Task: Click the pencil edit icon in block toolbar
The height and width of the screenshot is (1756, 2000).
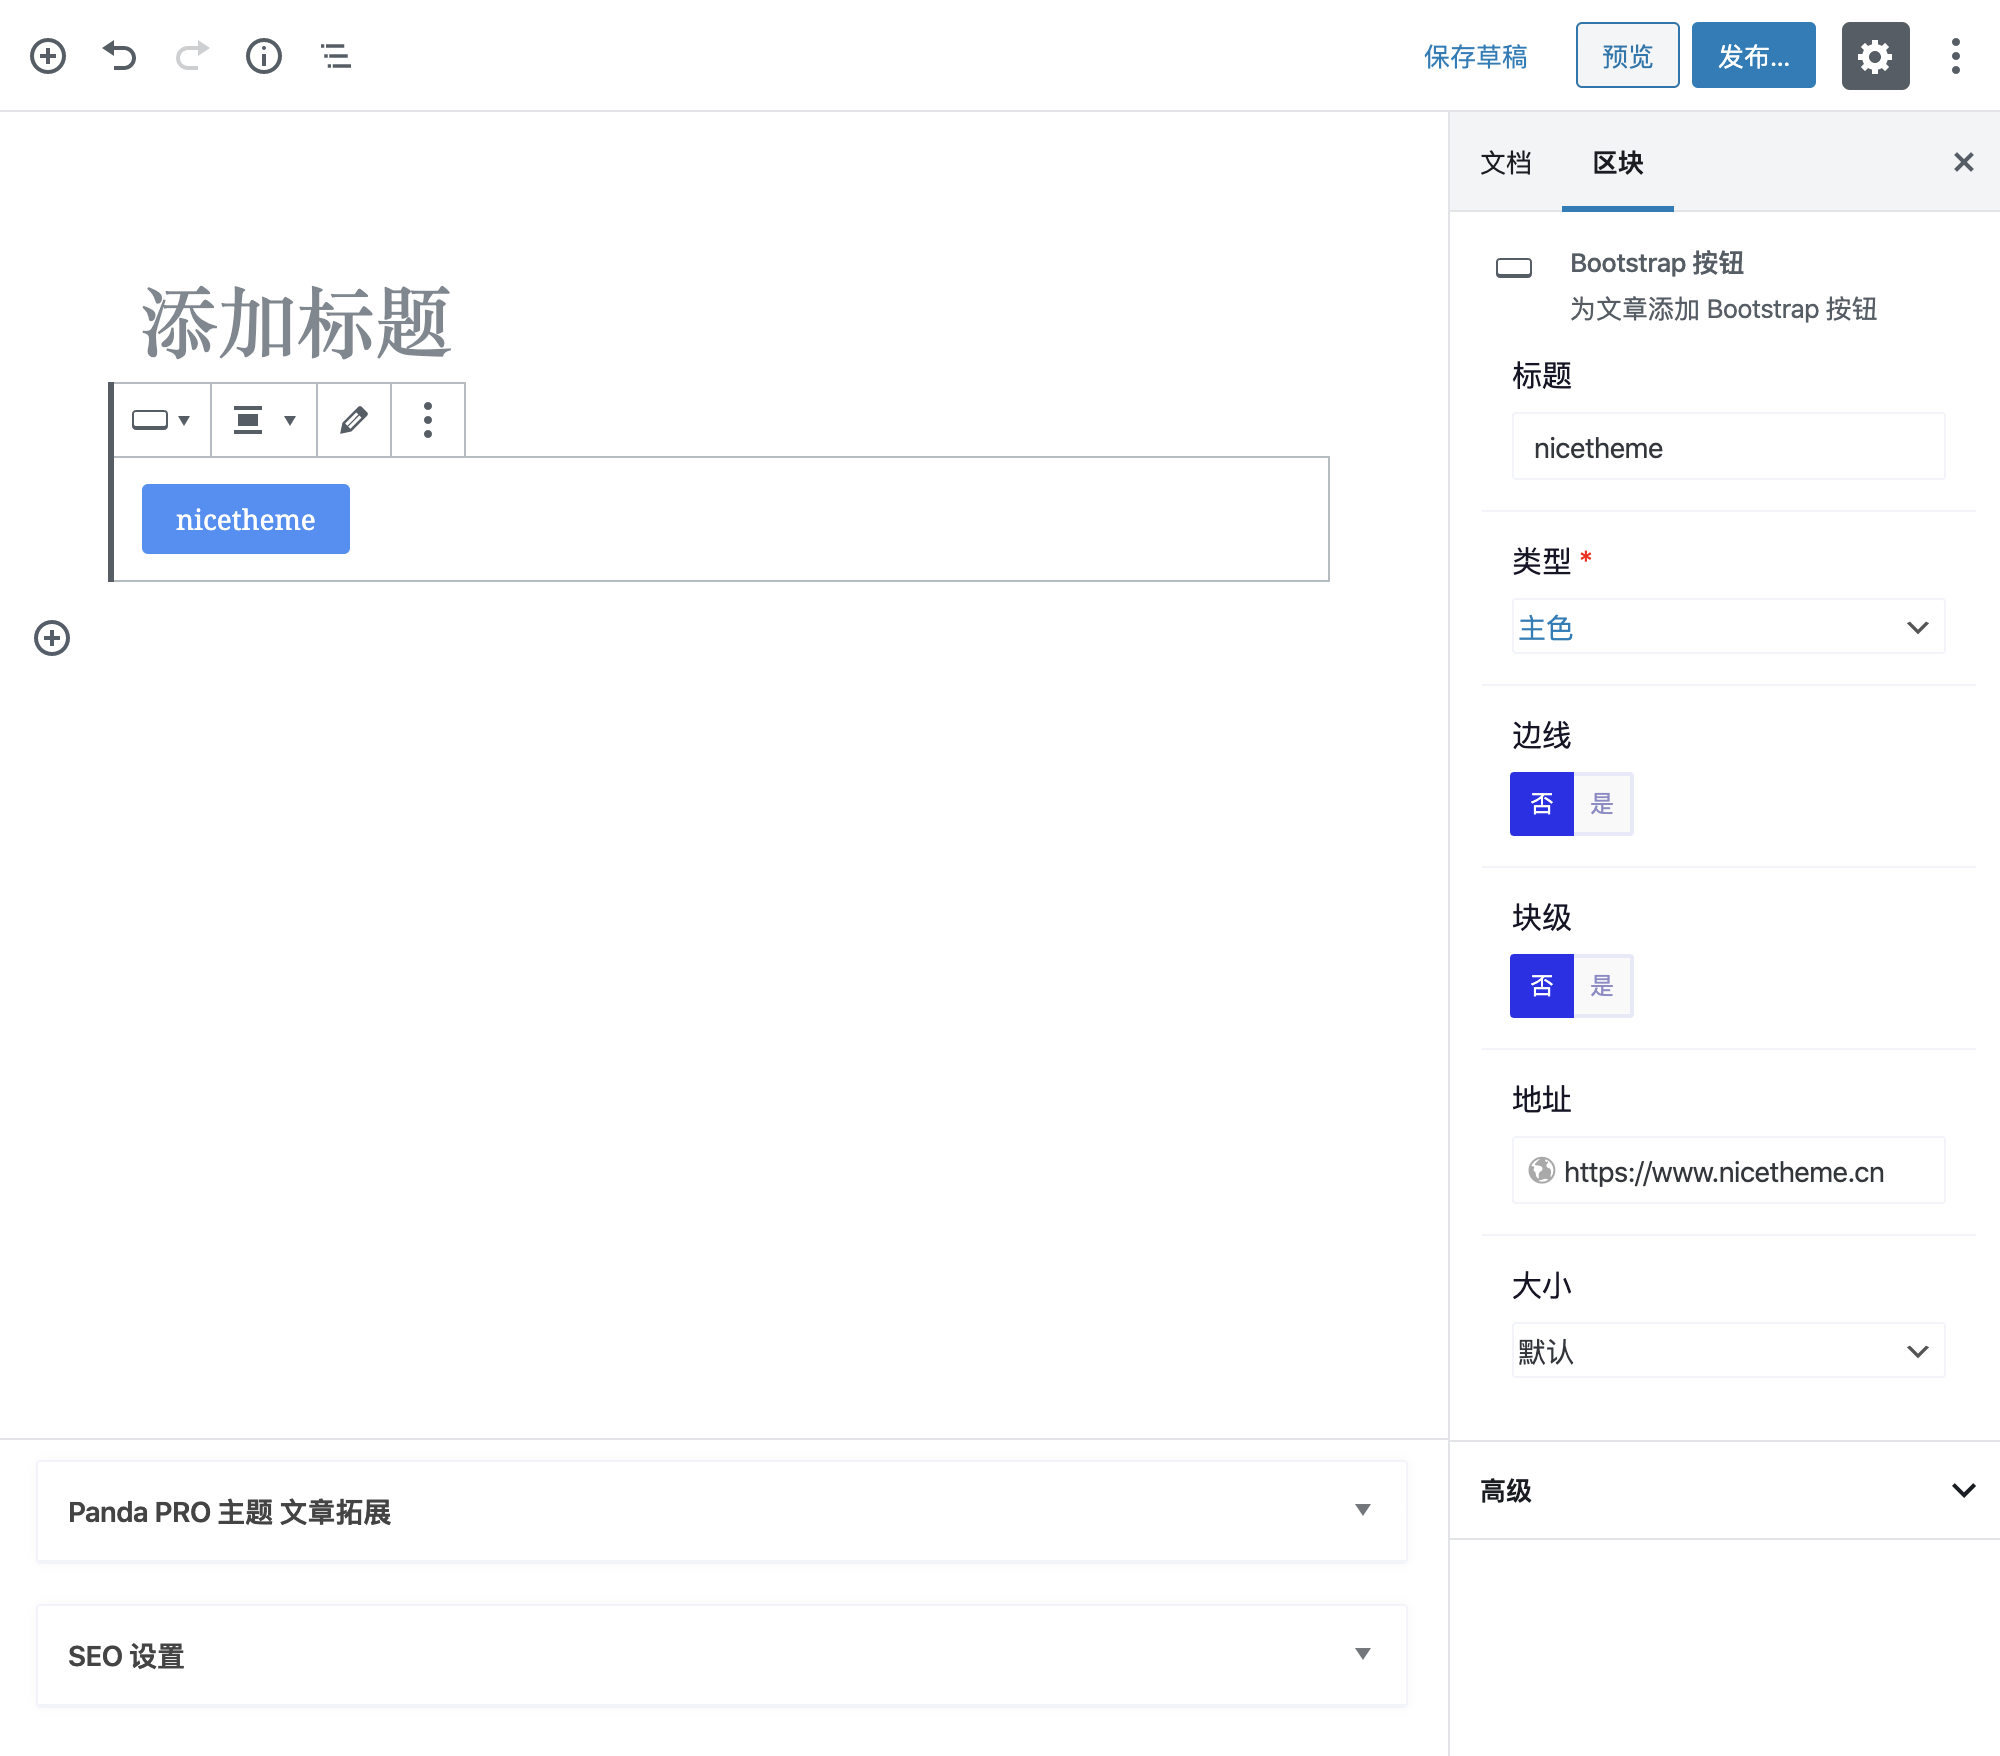Action: pos(354,420)
